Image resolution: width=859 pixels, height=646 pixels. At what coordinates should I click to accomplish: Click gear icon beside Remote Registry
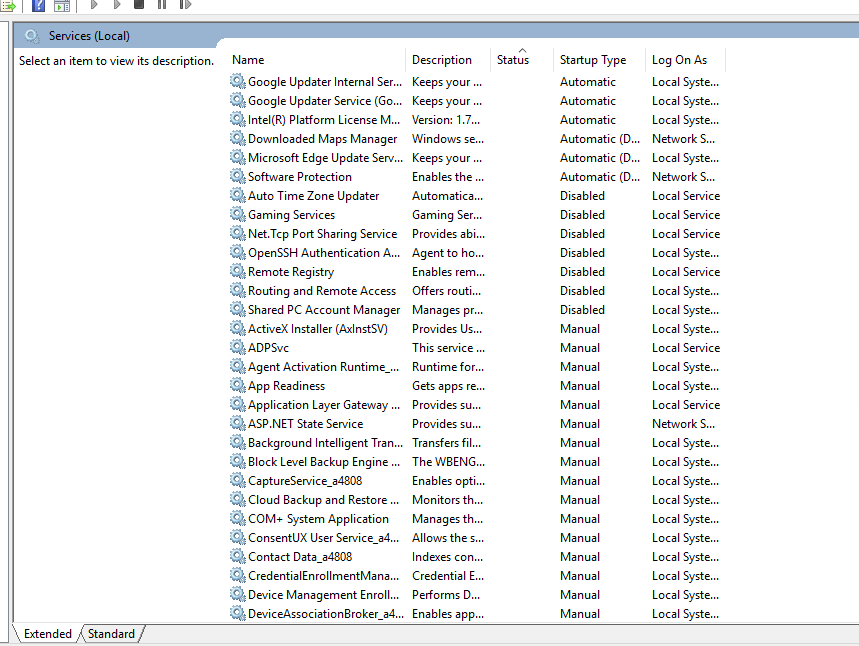pos(237,272)
